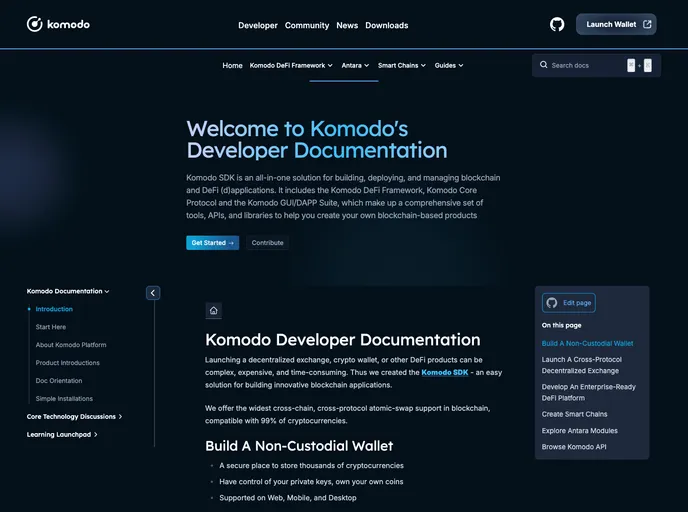Expand the Guides dropdown
688x512 pixels.
[x=449, y=65]
